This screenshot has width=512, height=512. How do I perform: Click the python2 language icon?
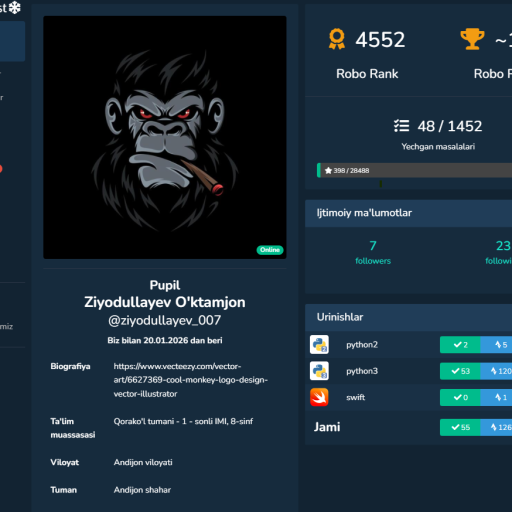(x=319, y=344)
